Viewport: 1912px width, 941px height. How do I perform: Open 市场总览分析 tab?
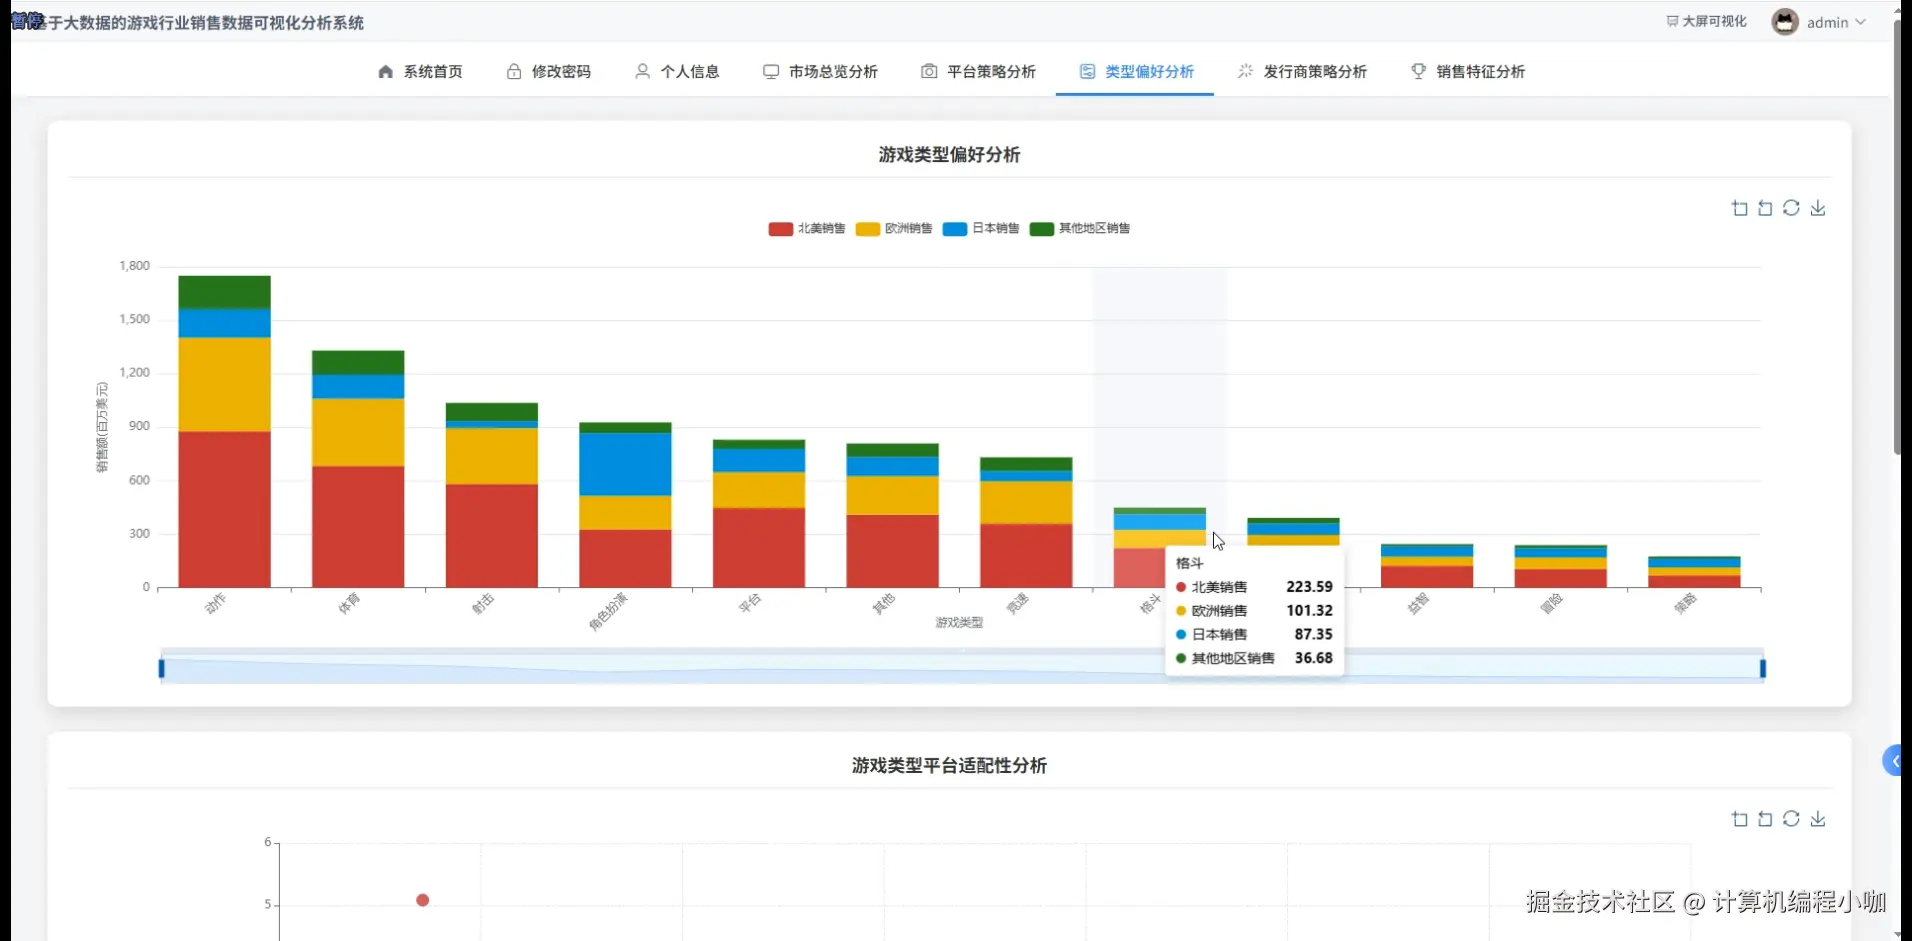coord(820,71)
